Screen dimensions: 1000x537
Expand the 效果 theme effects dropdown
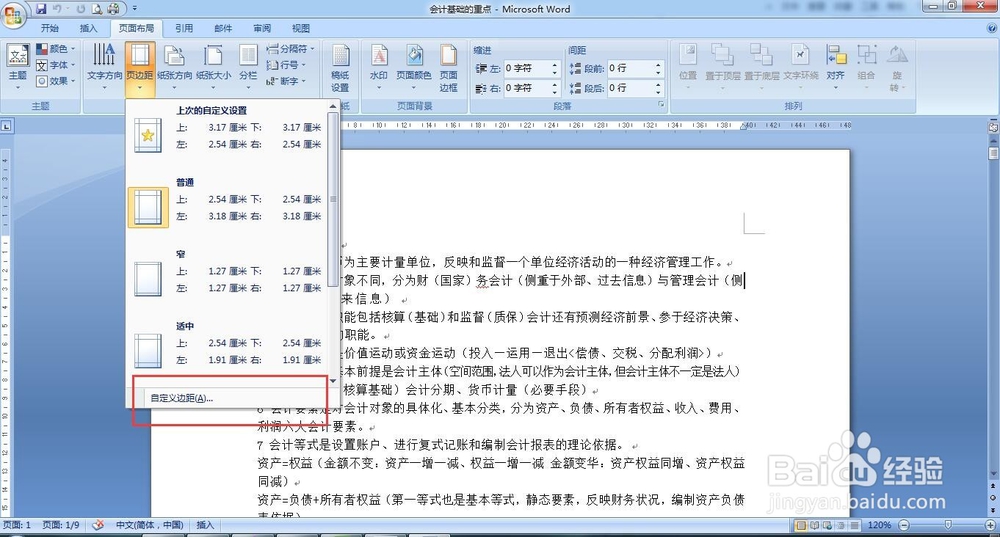[55, 81]
